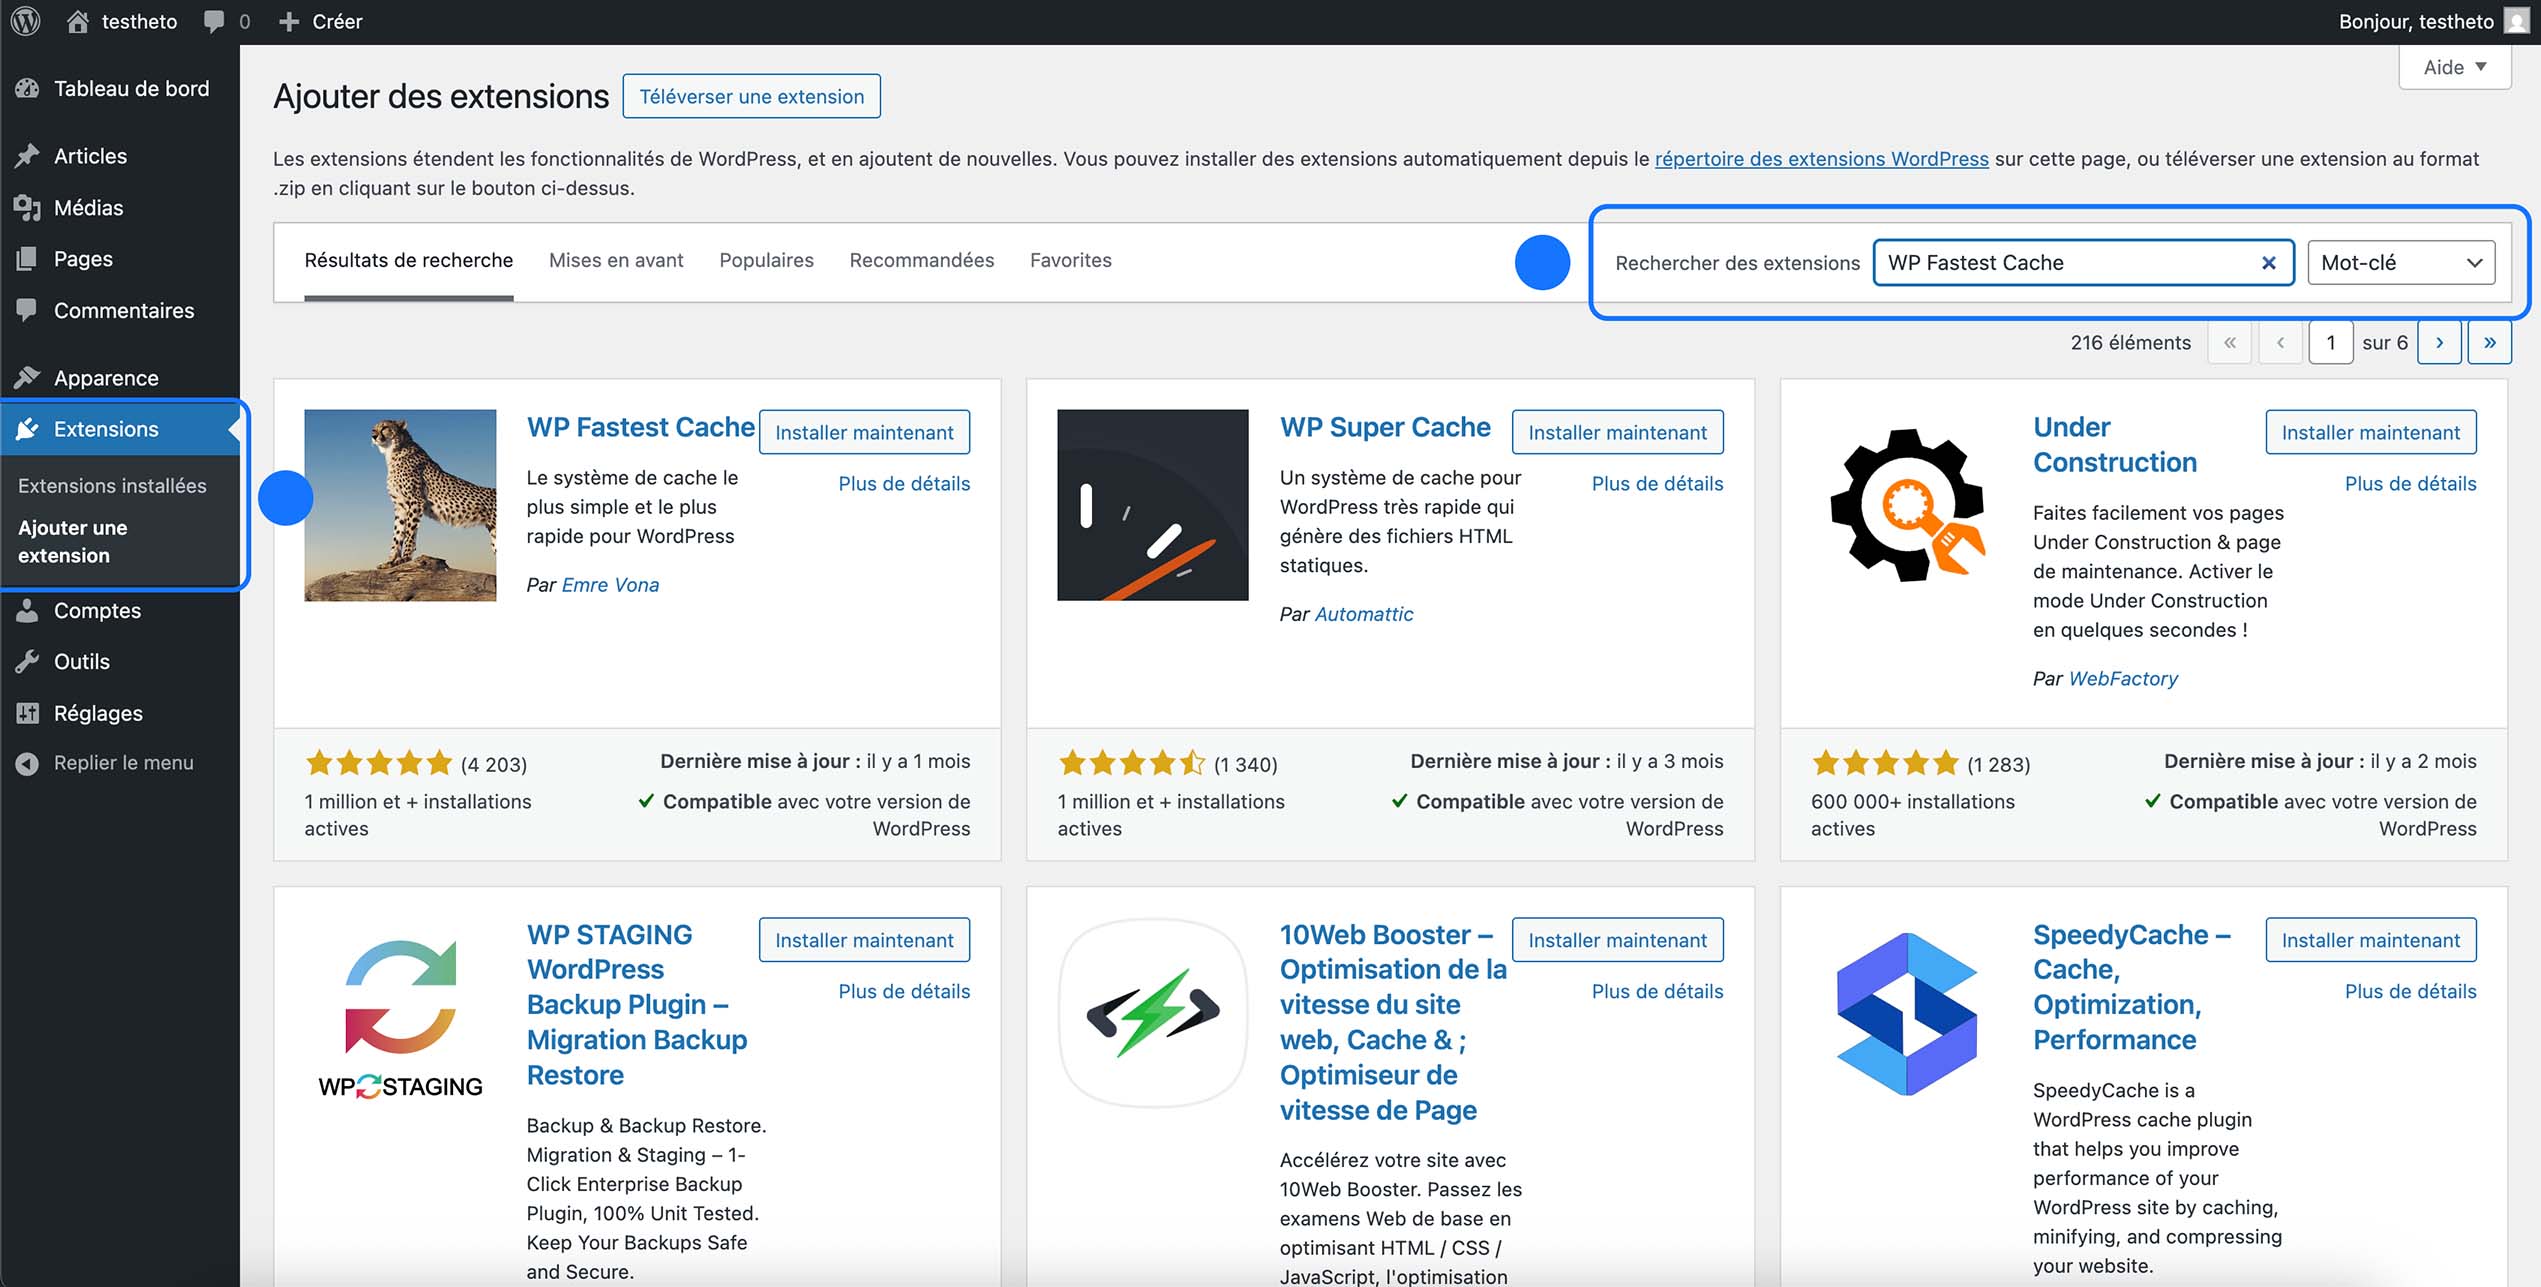Click Téléverser une extension

pos(751,96)
